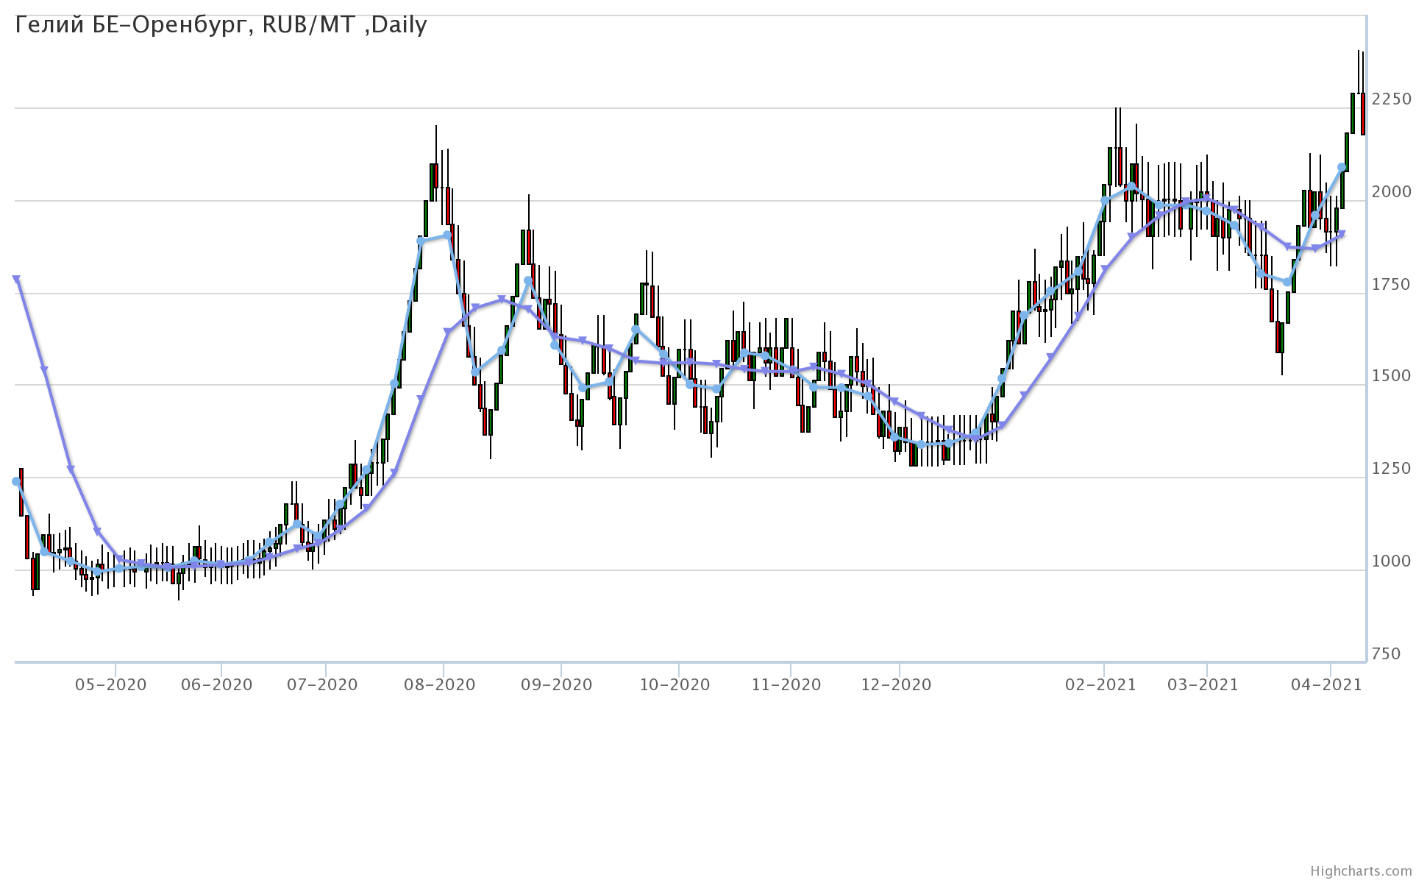Select the 05-2020 date axis label

pos(111,685)
